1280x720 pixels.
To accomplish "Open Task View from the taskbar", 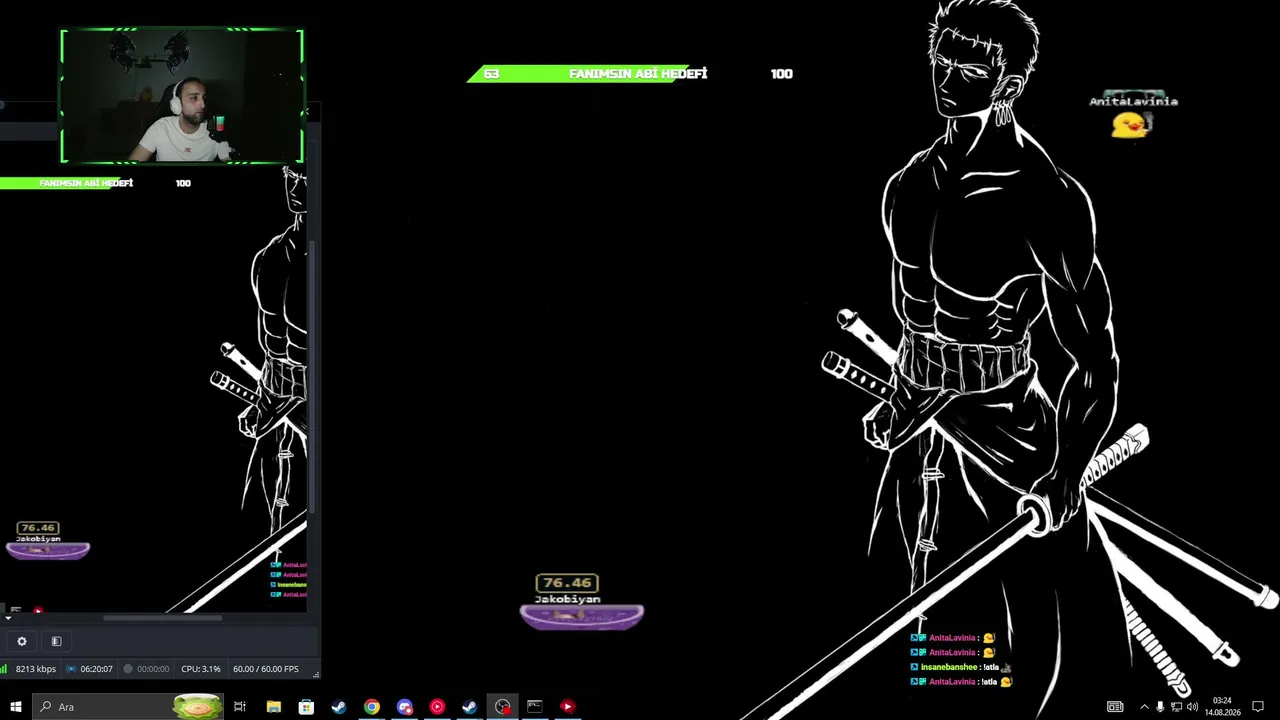I will tap(240, 707).
